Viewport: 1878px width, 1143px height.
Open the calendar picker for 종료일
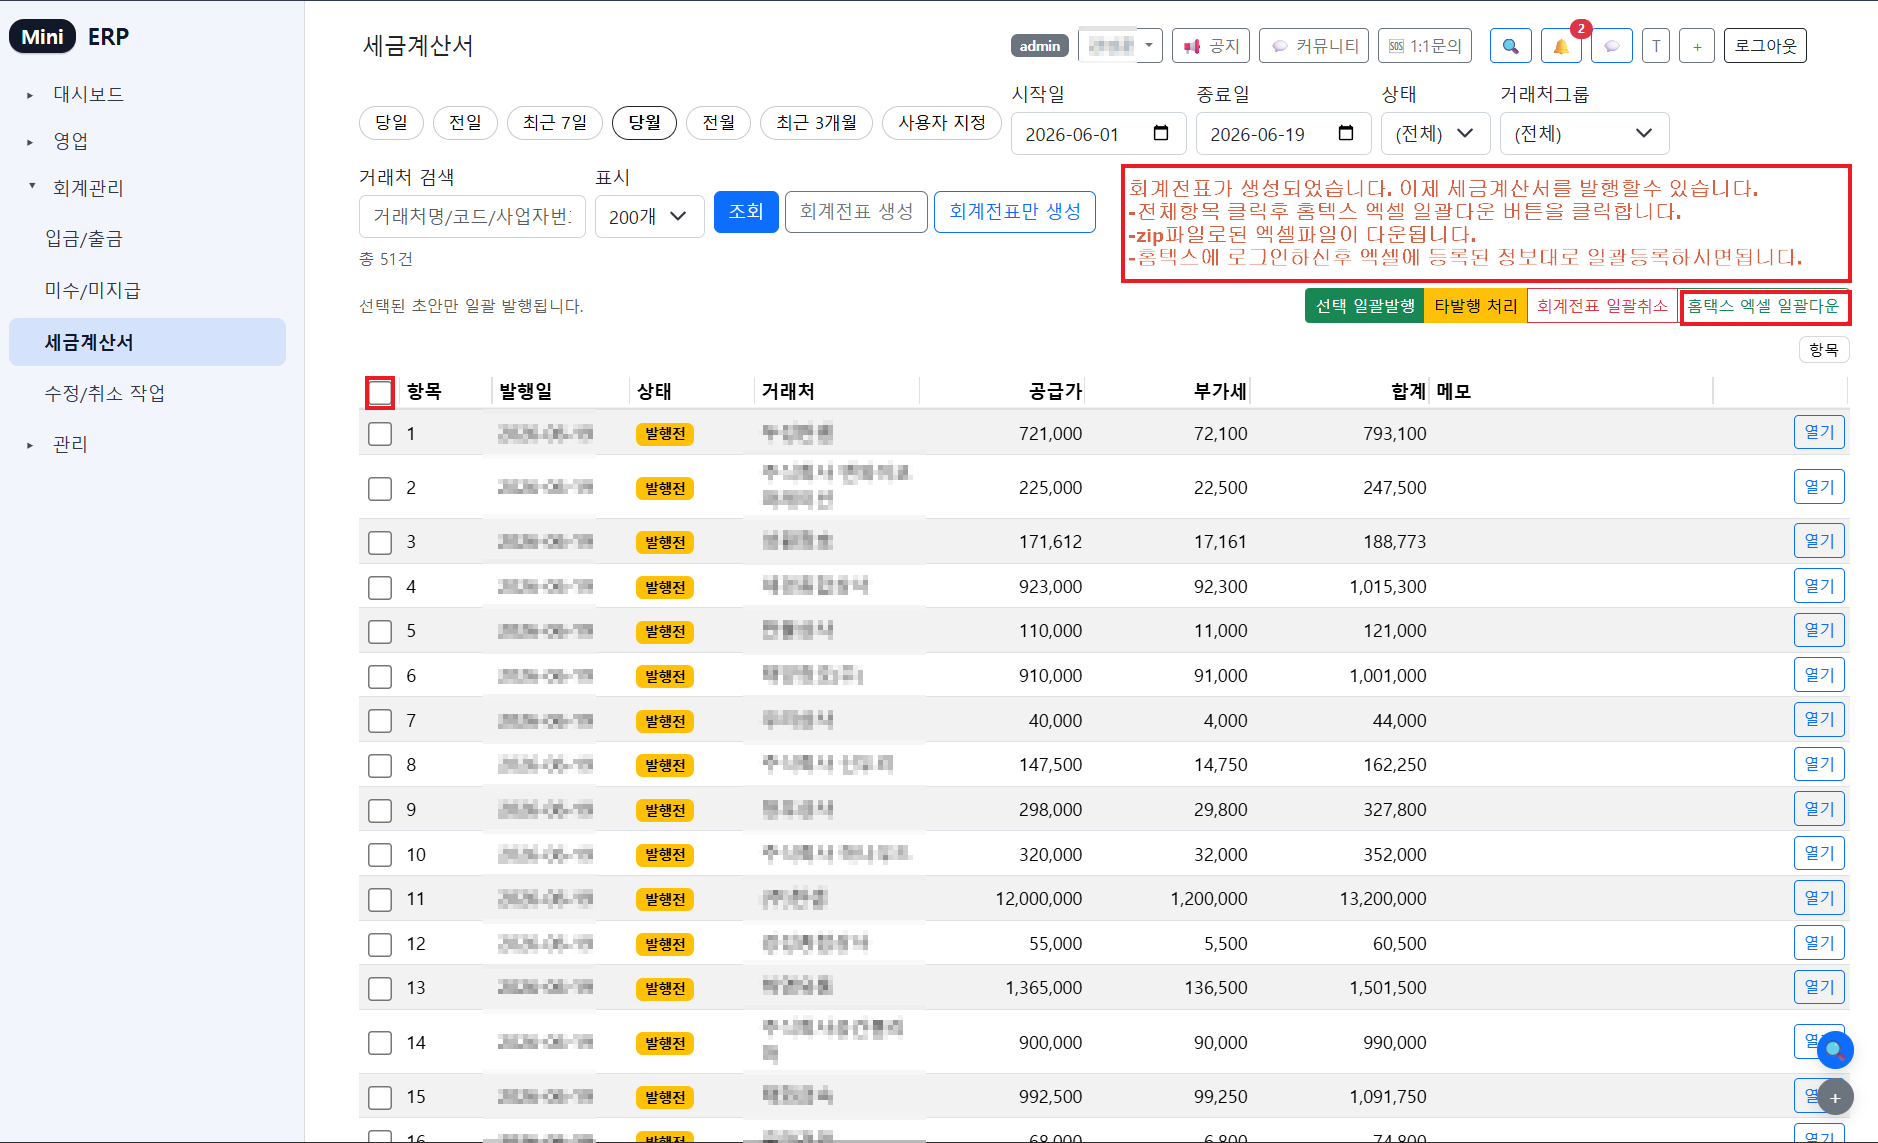(1346, 133)
